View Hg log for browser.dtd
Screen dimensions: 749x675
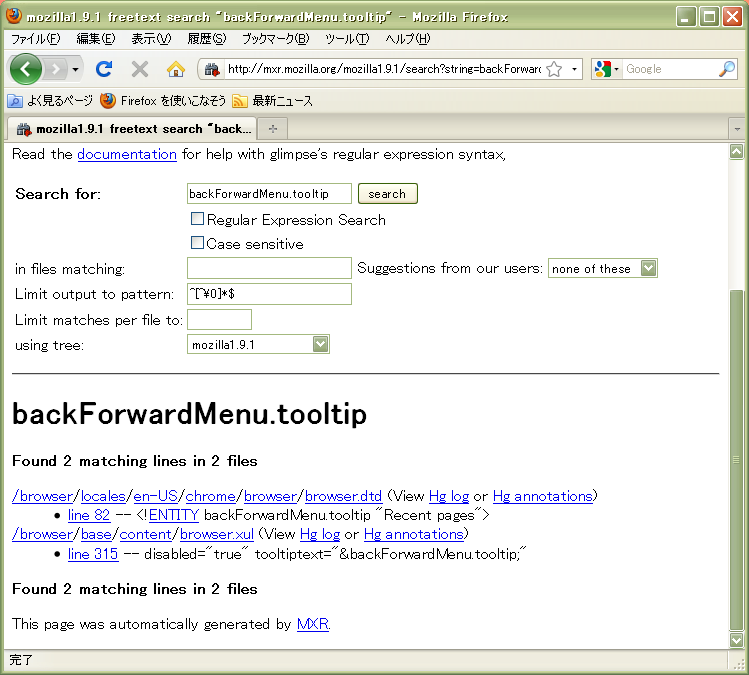[449, 496]
